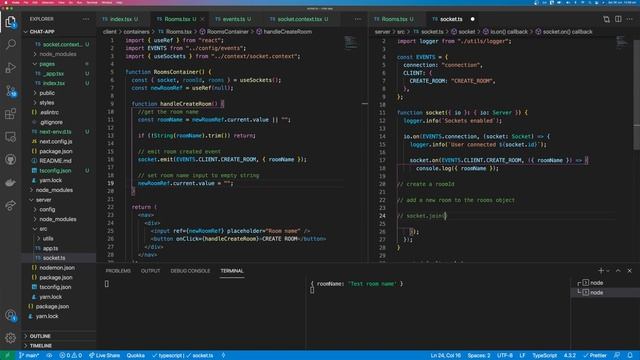Viewport: 640px width, 360px height.
Task: Click the compare changes icon in right editor
Action: click(x=607, y=19)
